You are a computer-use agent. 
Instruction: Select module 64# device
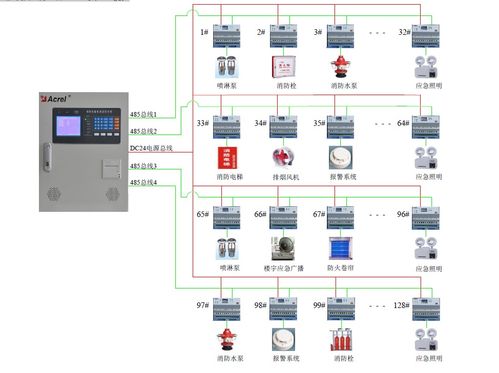tap(426, 127)
